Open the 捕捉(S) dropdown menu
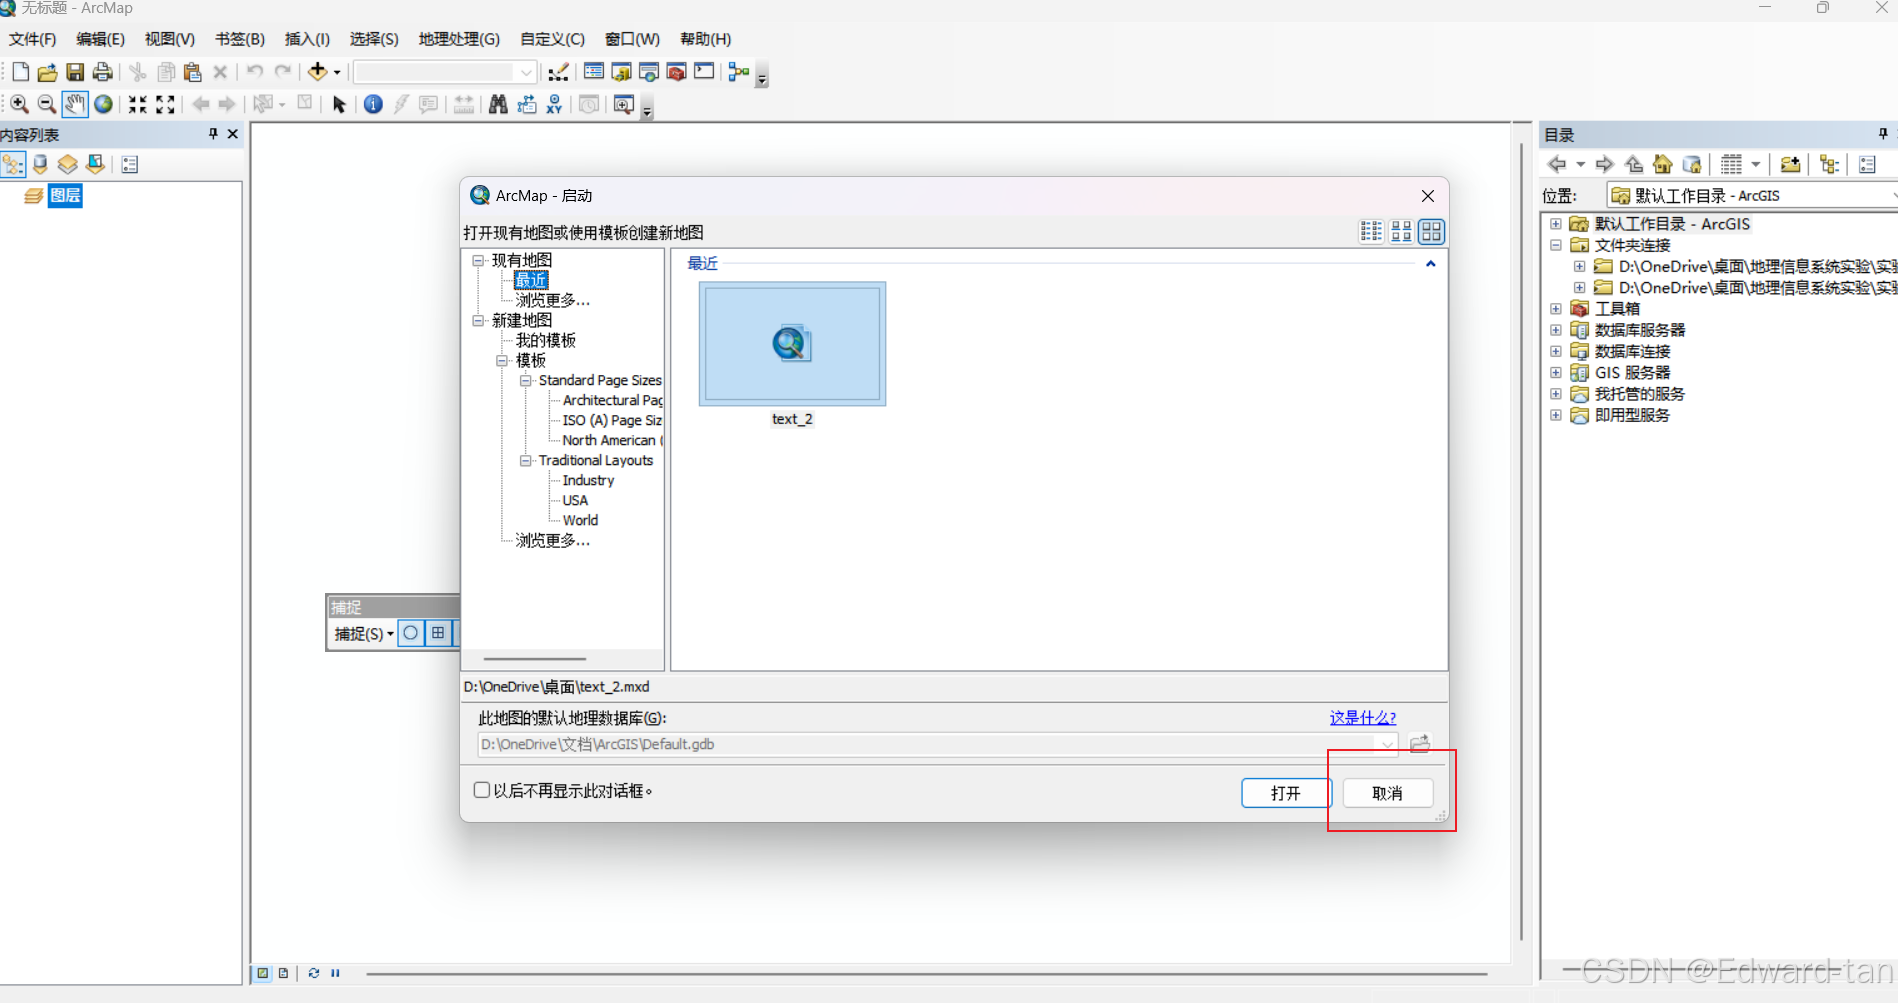This screenshot has height=1003, width=1898. coord(362,633)
